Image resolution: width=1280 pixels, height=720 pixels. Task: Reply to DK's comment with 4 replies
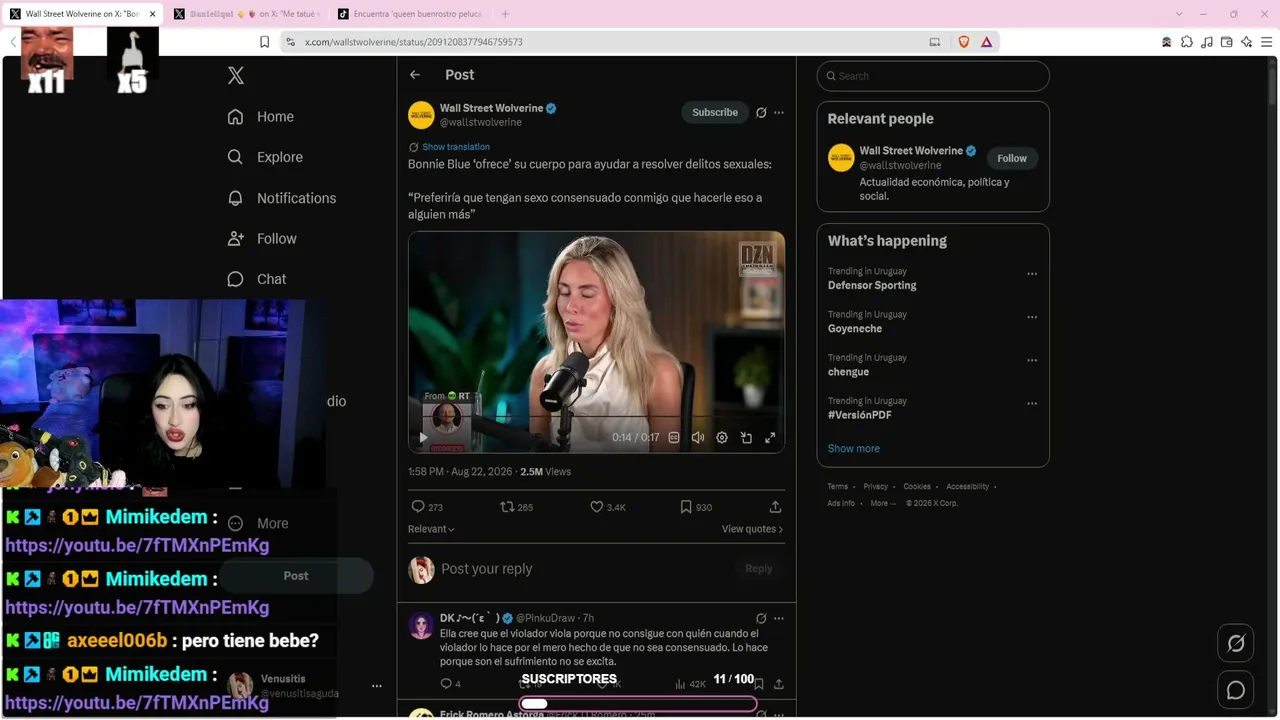pyautogui.click(x=450, y=684)
